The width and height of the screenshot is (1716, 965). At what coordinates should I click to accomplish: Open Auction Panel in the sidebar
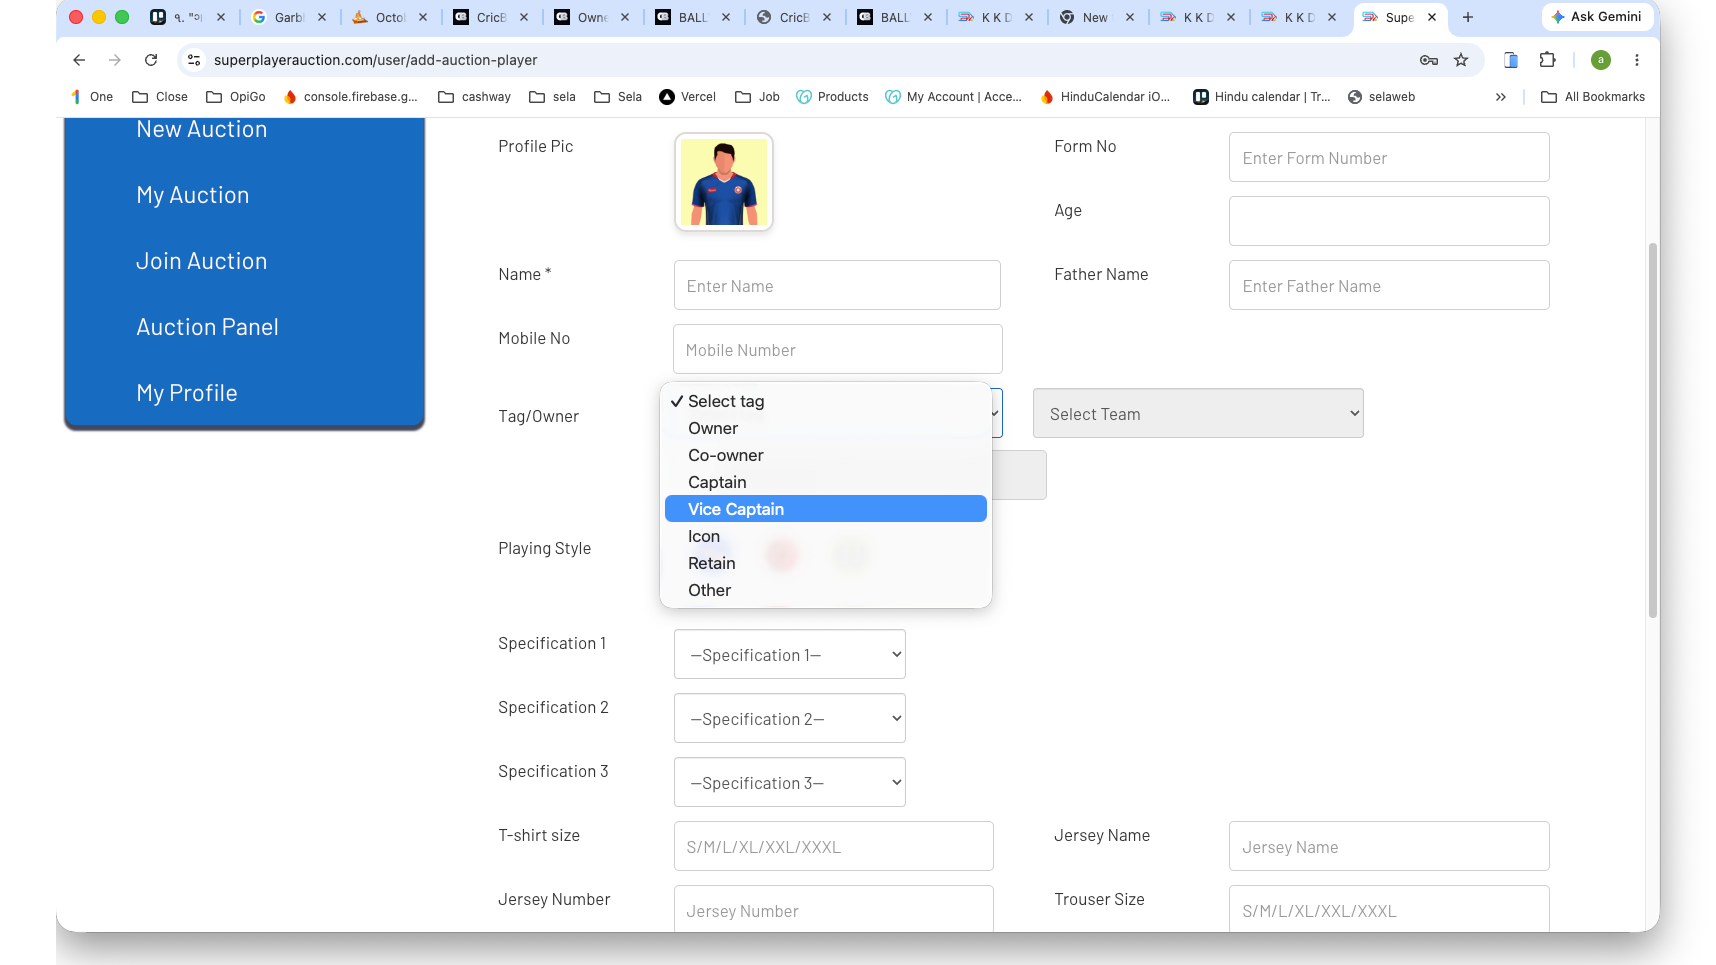pyautogui.click(x=208, y=327)
